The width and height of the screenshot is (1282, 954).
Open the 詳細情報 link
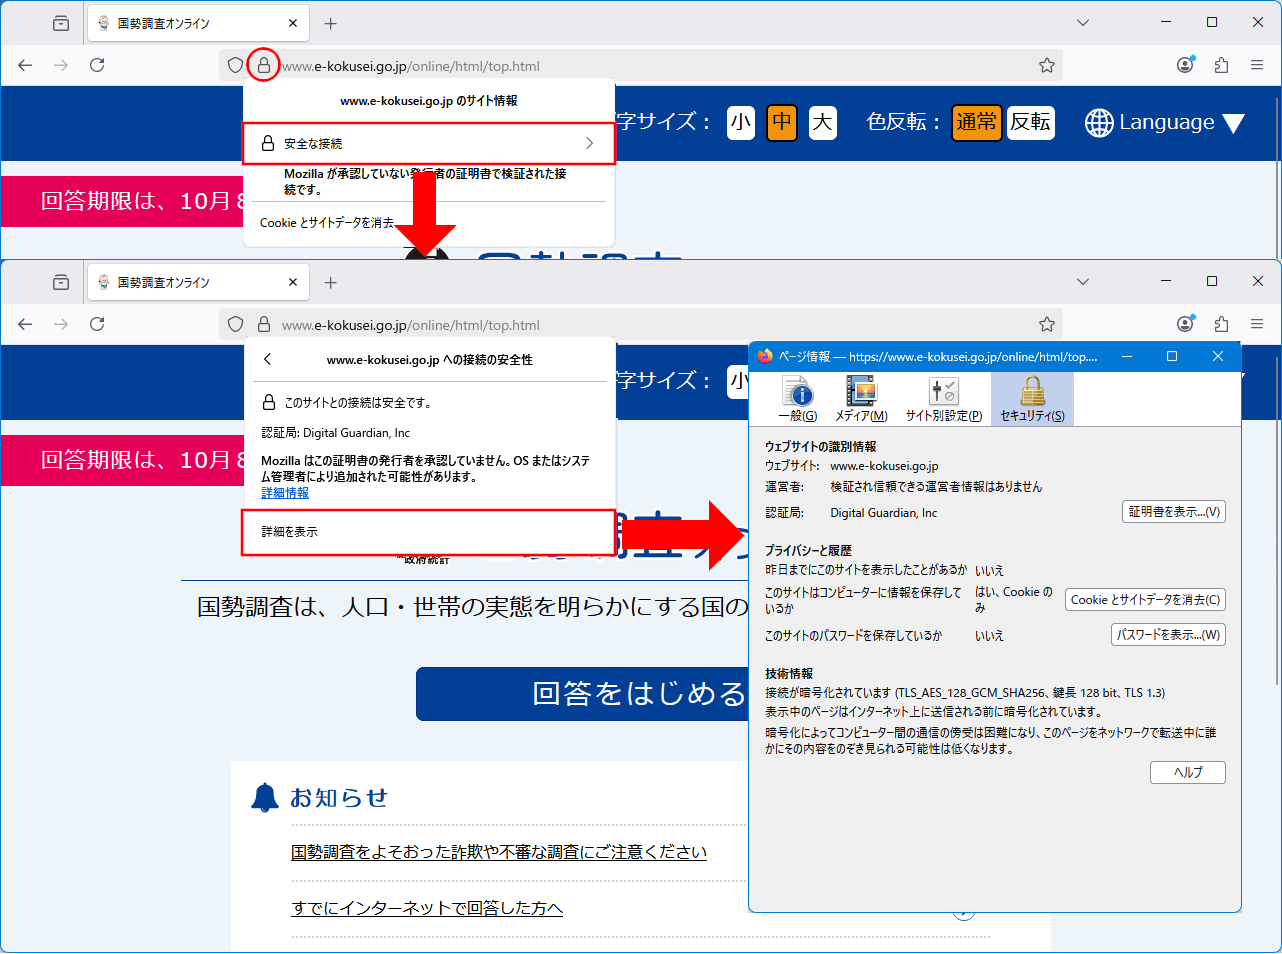285,493
